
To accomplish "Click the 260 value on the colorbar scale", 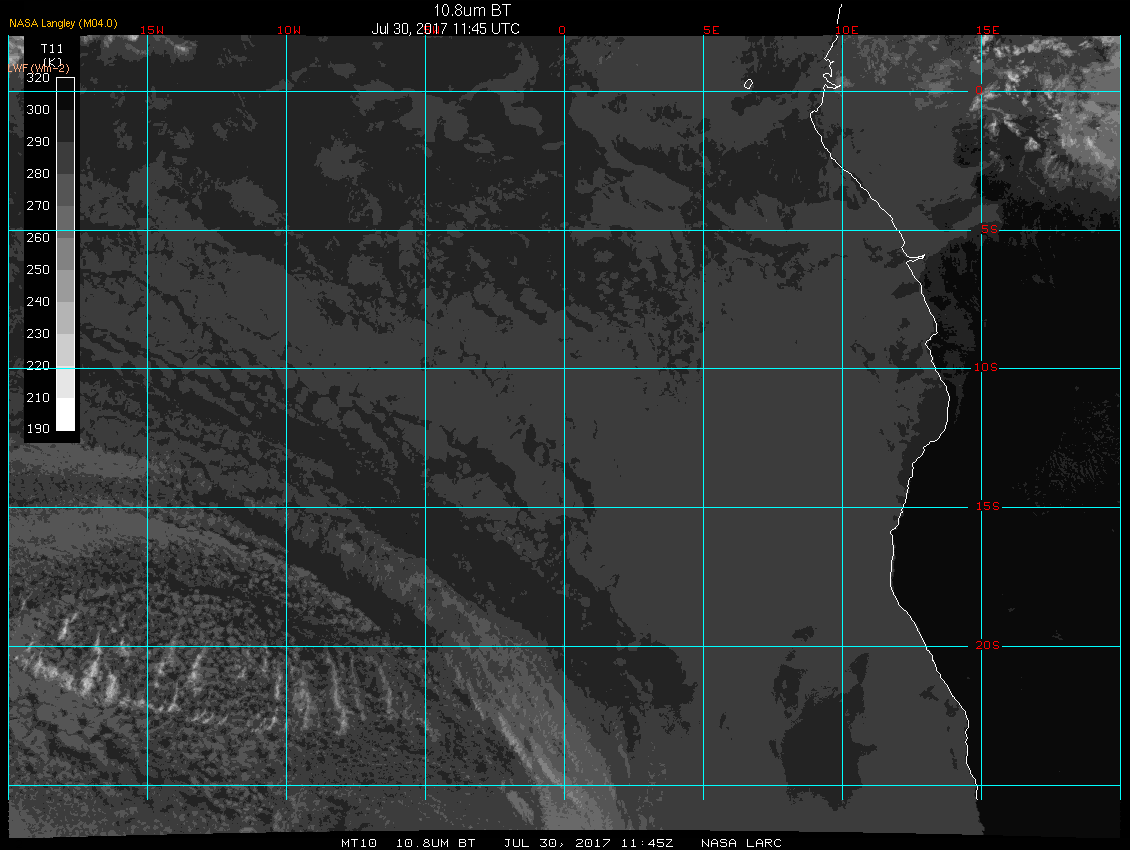I will click(38, 238).
